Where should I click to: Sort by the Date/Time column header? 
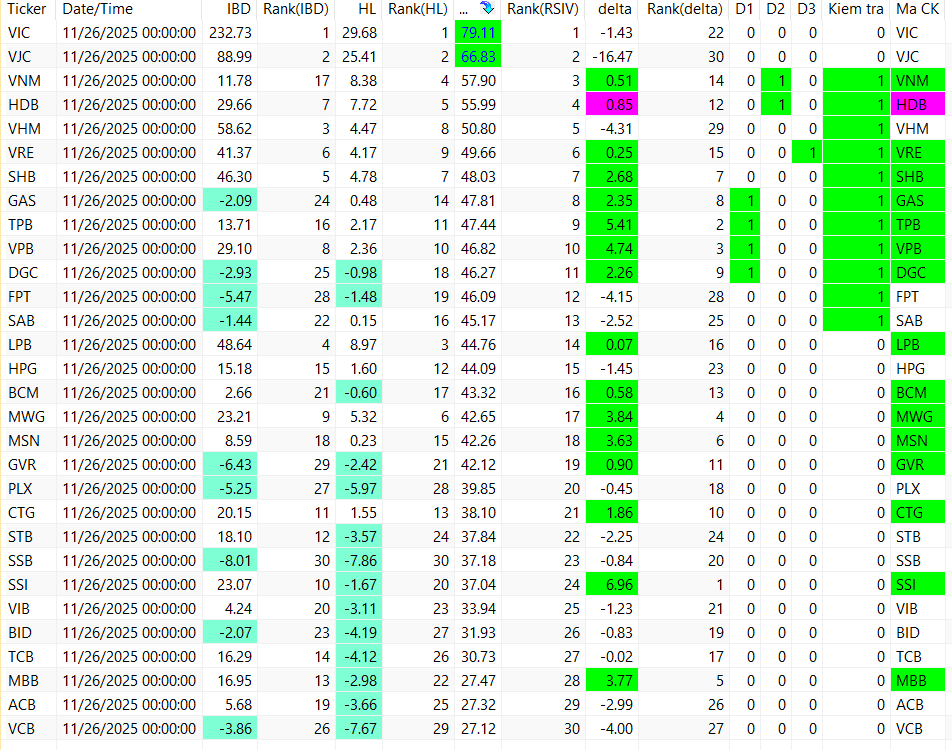coord(98,9)
